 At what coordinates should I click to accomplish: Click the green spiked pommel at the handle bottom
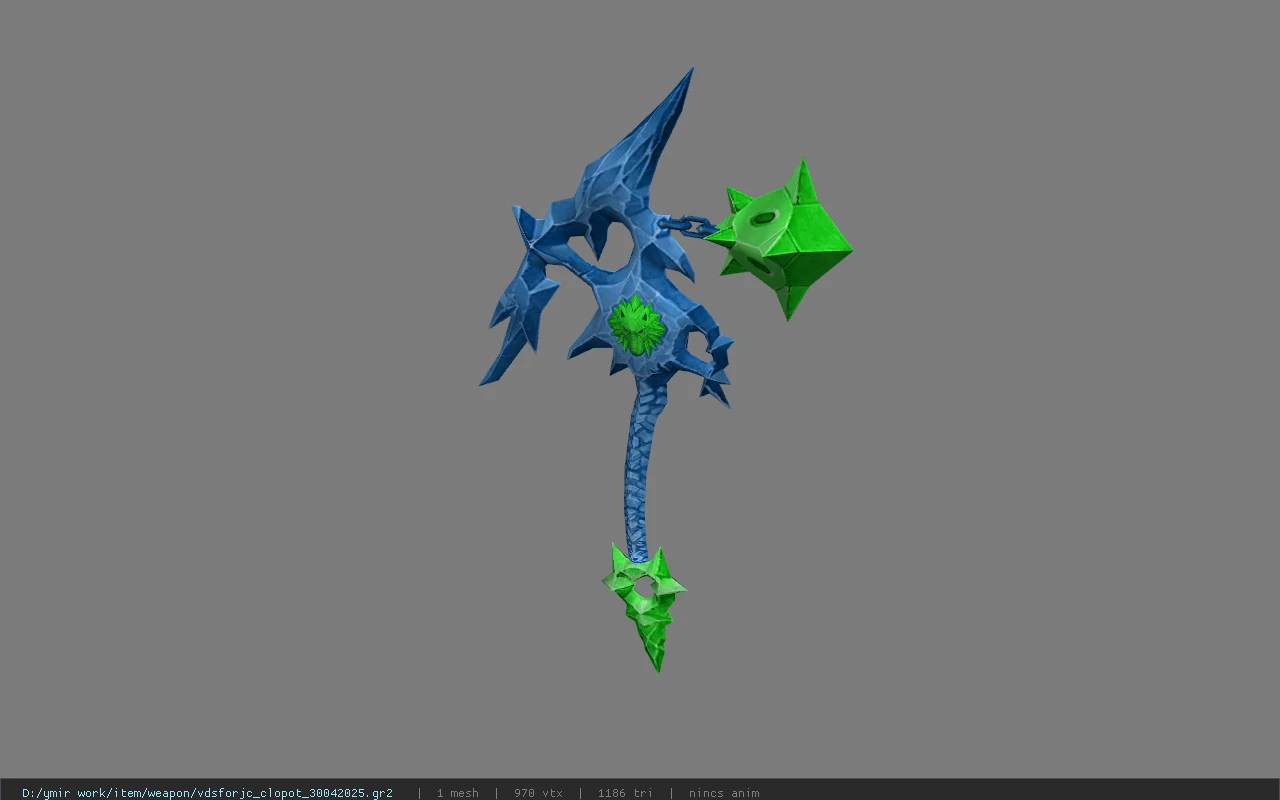click(646, 606)
